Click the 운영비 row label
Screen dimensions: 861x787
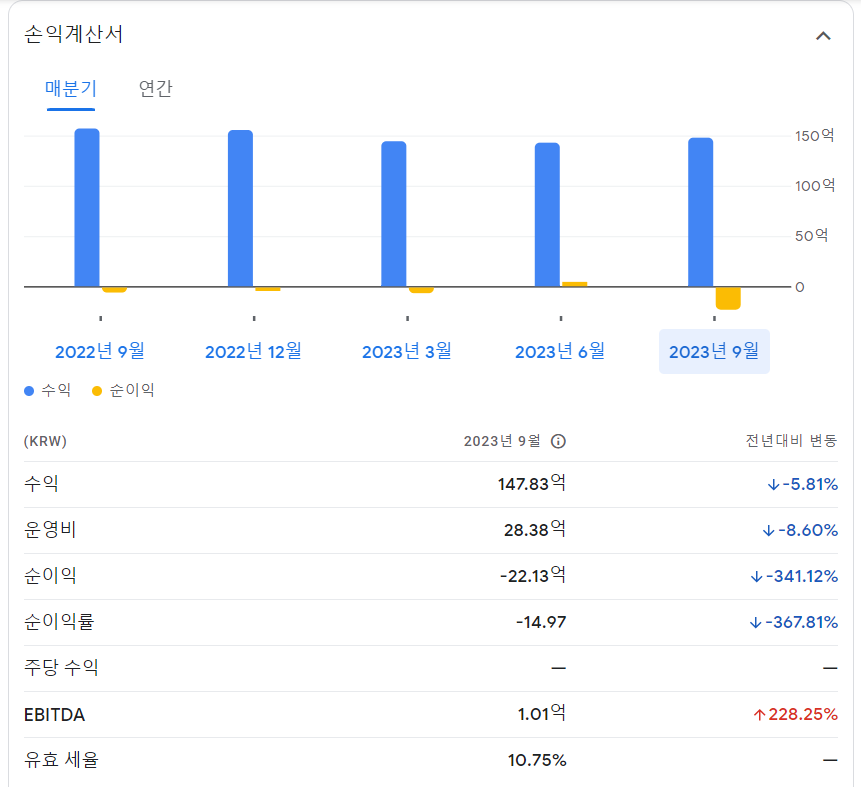click(50, 530)
